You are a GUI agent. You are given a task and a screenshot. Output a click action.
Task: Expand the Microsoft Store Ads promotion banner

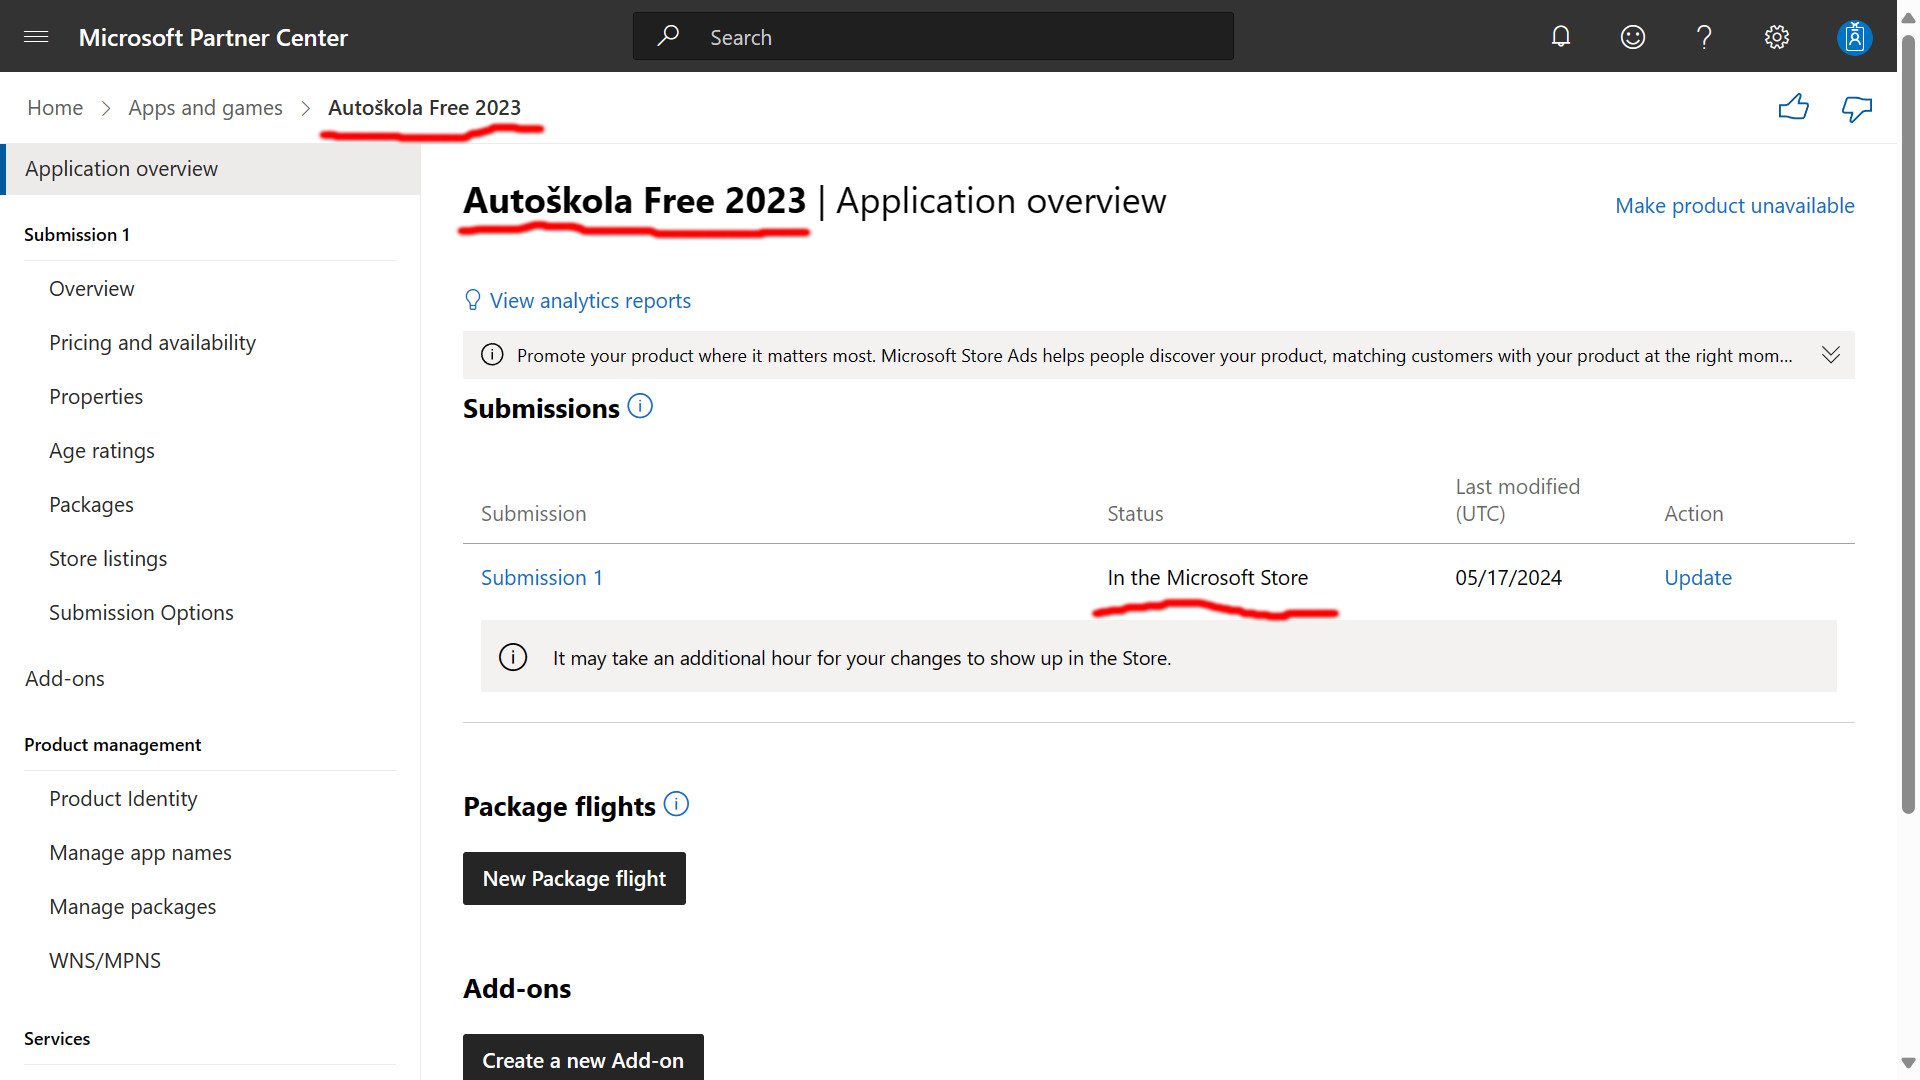1831,355
